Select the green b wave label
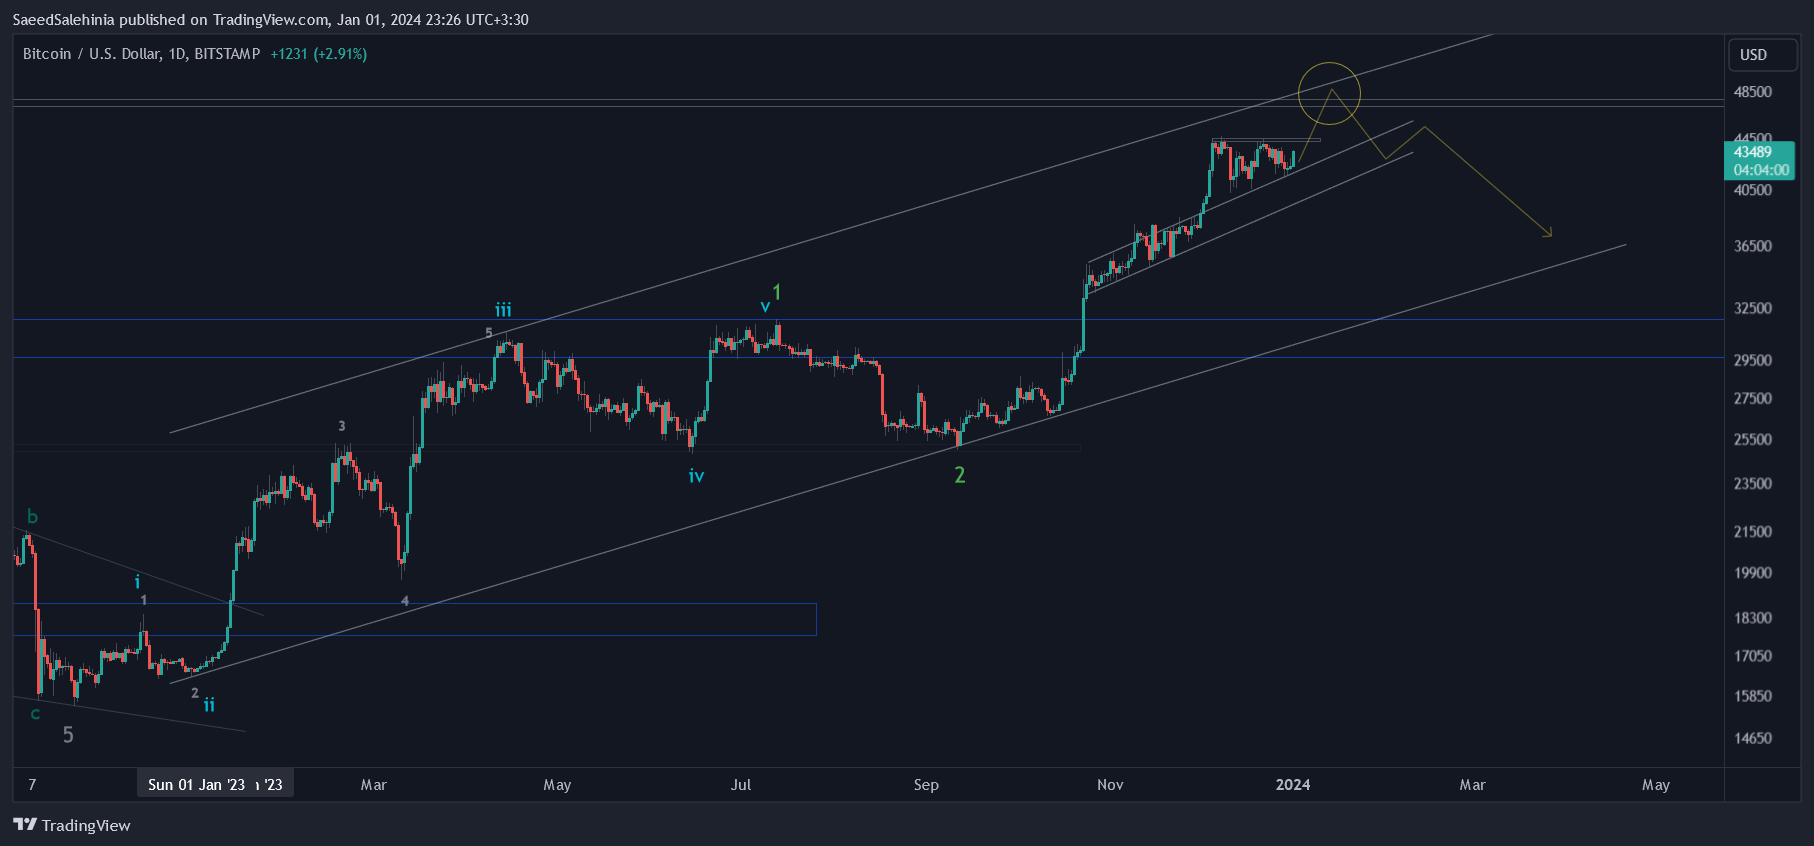This screenshot has height=846, width=1814. 32,517
